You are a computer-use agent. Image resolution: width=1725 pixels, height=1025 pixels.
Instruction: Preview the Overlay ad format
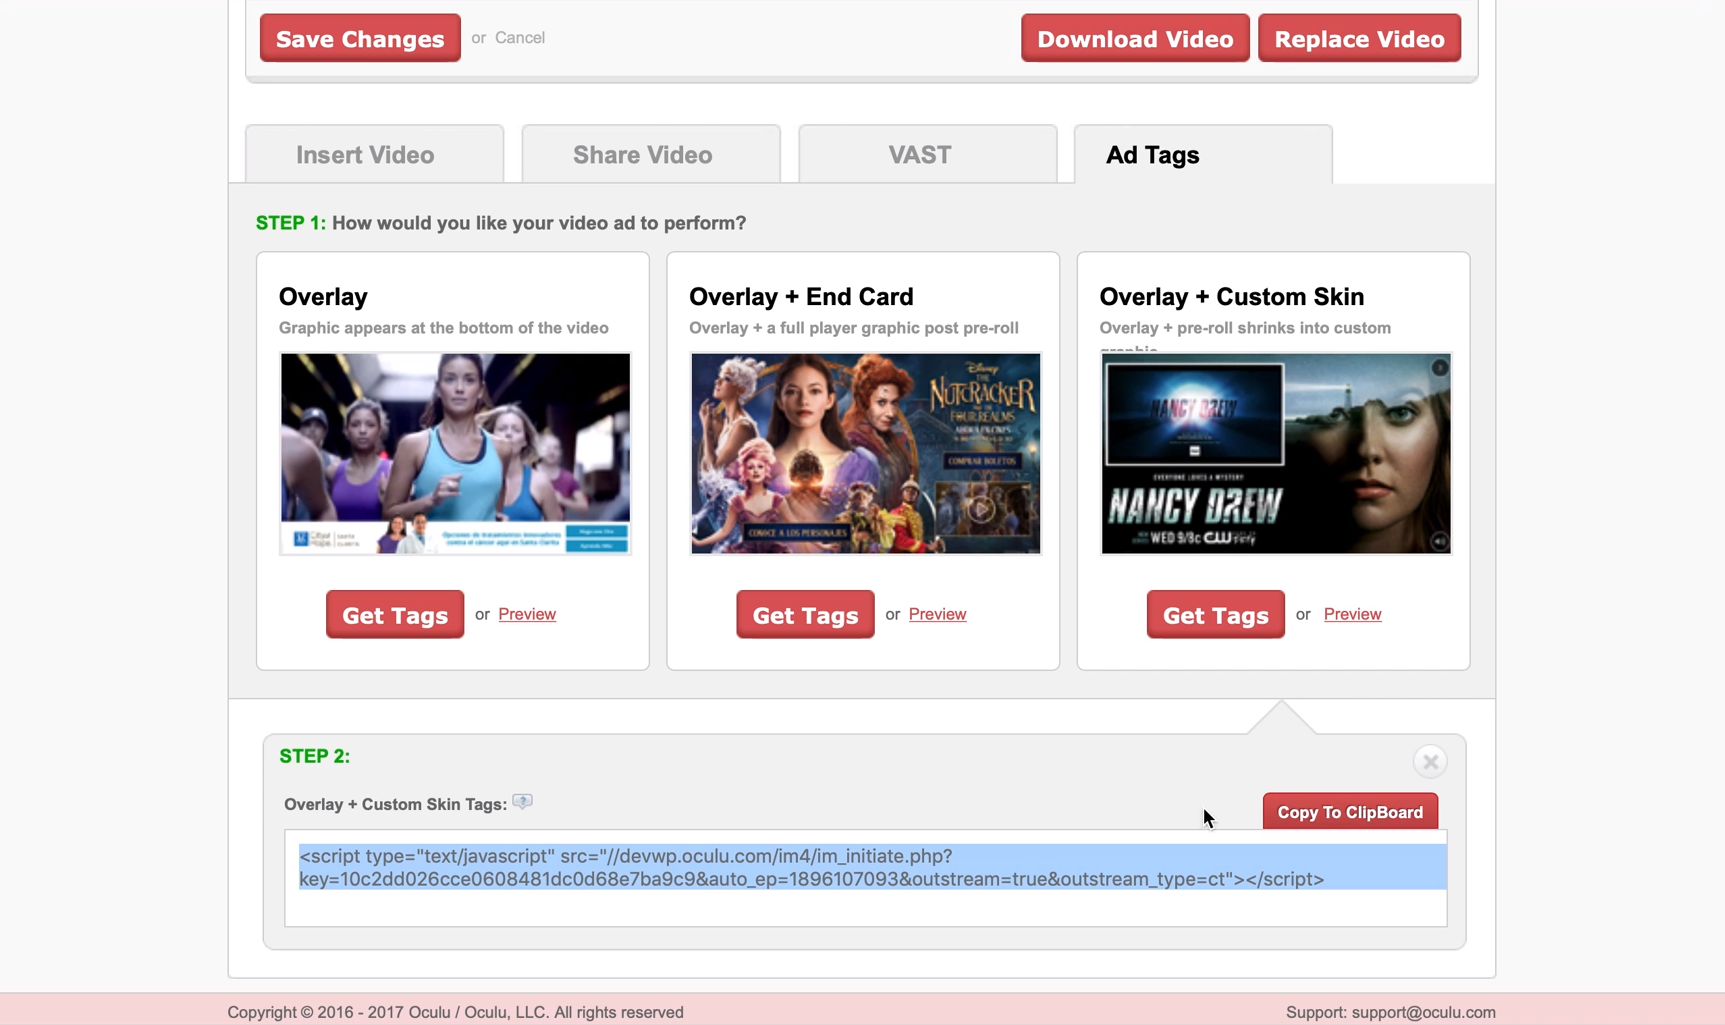coord(527,614)
